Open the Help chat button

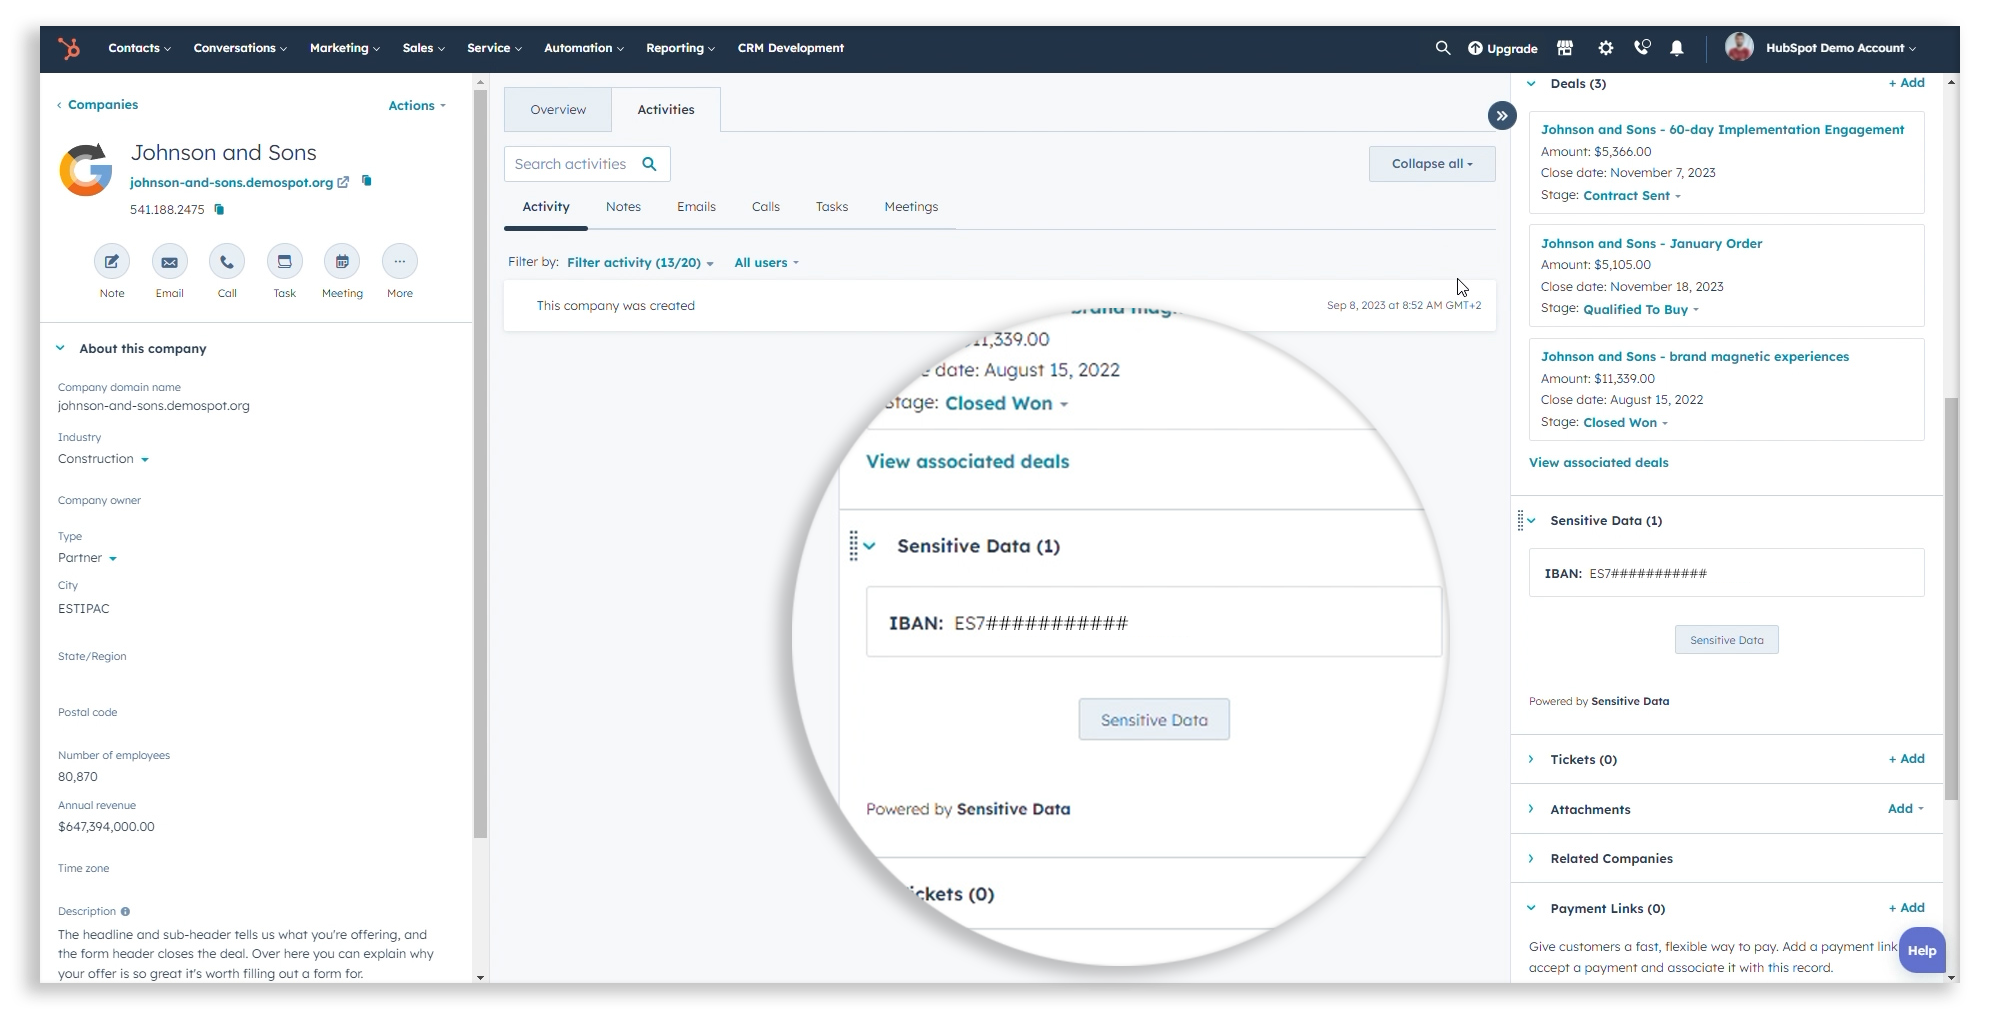tap(1922, 951)
